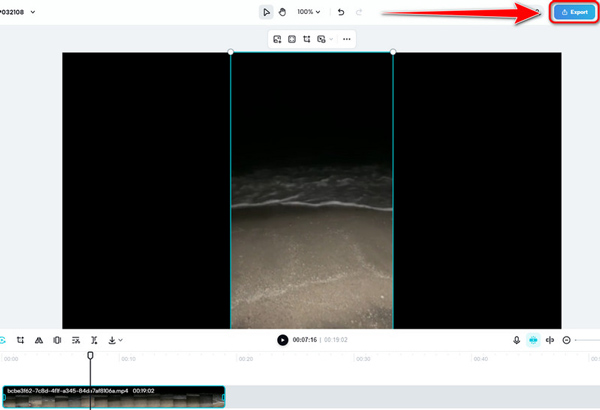The image size is (600, 410).
Task: Click the download arrow icon in timeline toolbar
Action: pyautogui.click(x=112, y=340)
